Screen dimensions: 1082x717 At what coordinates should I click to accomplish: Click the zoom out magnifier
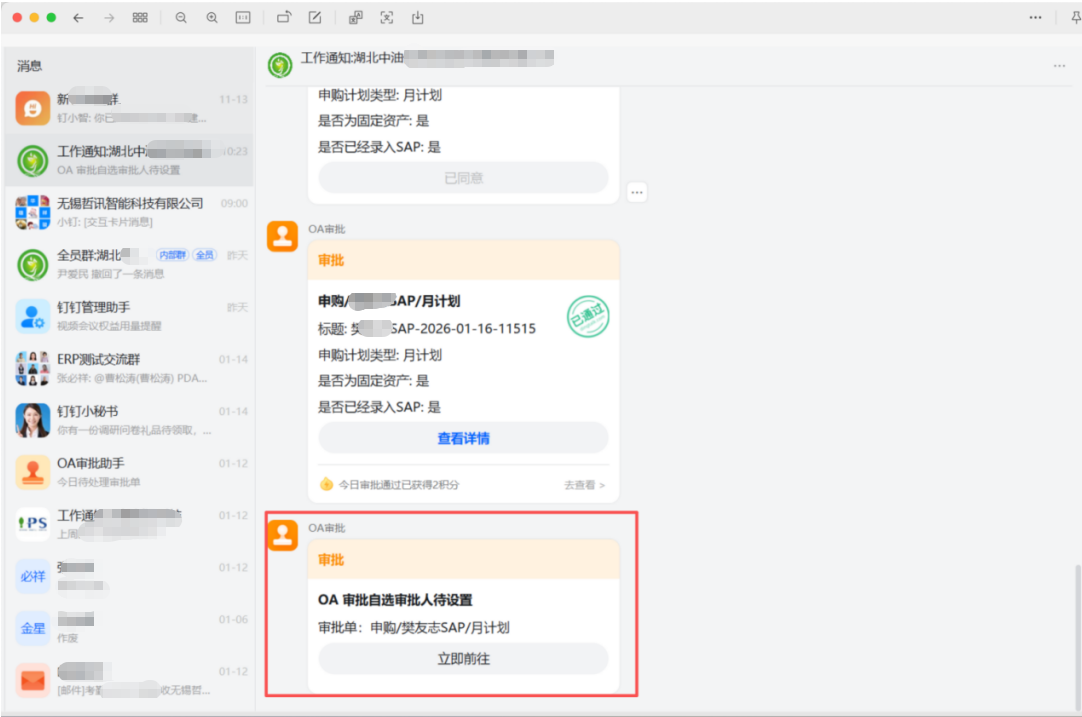[x=181, y=18]
